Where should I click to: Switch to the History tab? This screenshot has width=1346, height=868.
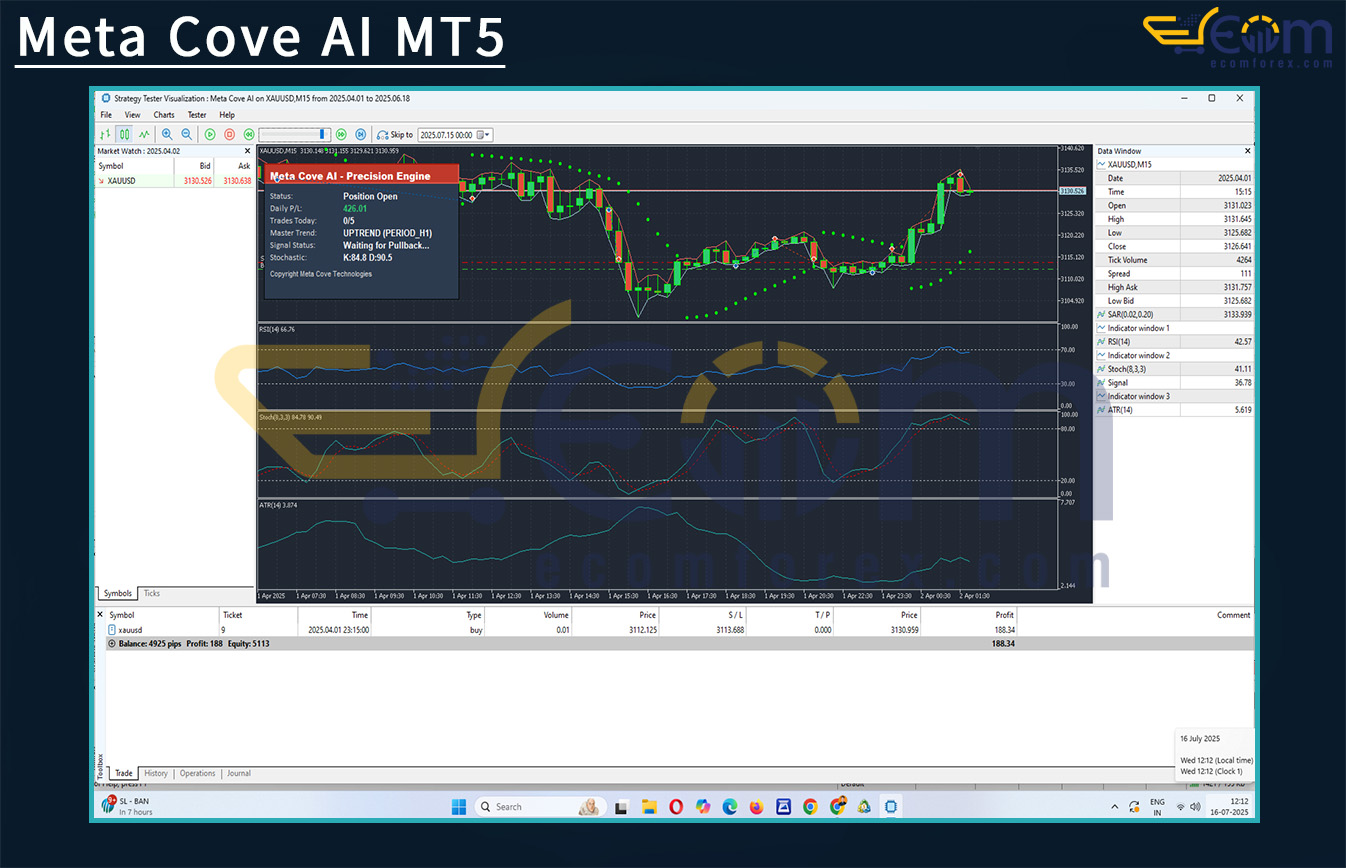click(x=156, y=773)
